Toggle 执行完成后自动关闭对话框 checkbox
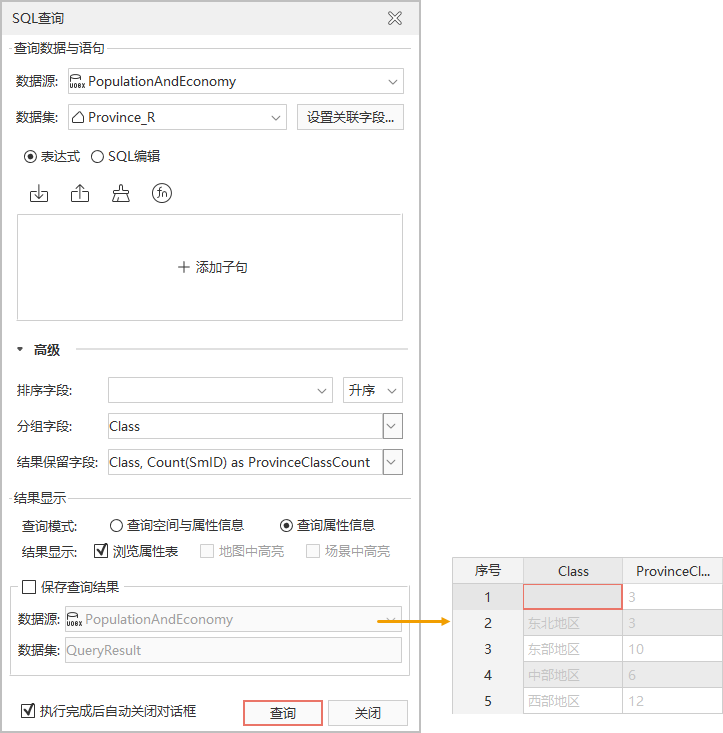The width and height of the screenshot is (723, 733). (x=28, y=711)
